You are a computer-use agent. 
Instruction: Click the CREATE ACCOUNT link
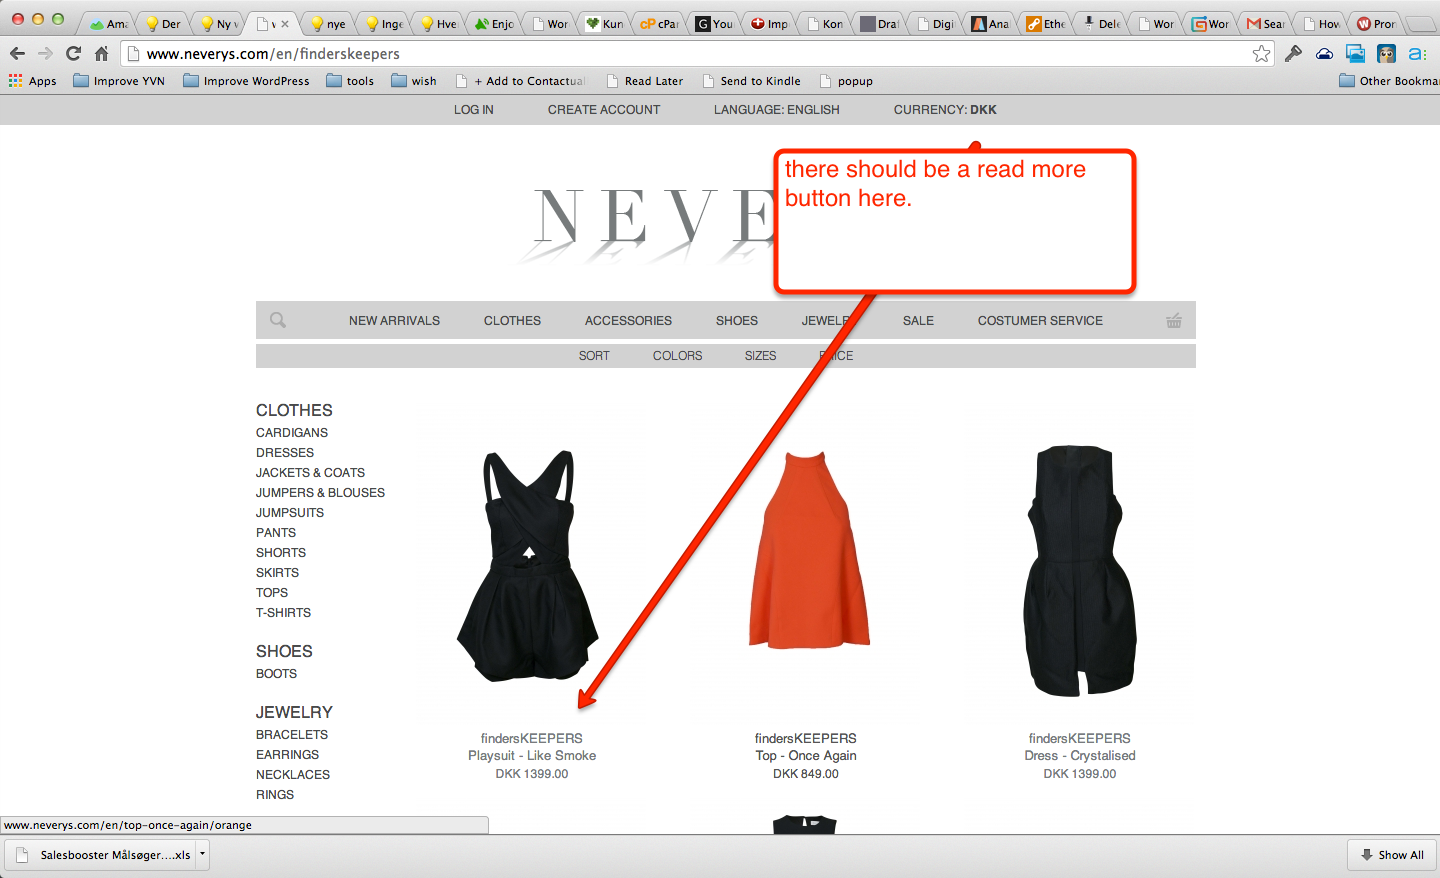(x=604, y=110)
